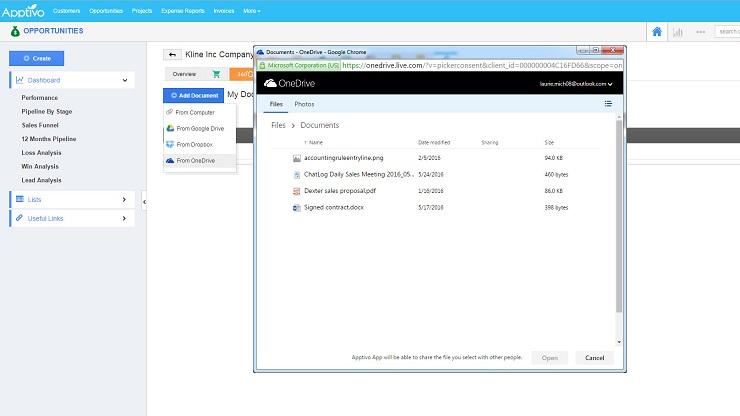
Task: Click the Word icon of Signed contract.docx
Action: click(x=296, y=208)
